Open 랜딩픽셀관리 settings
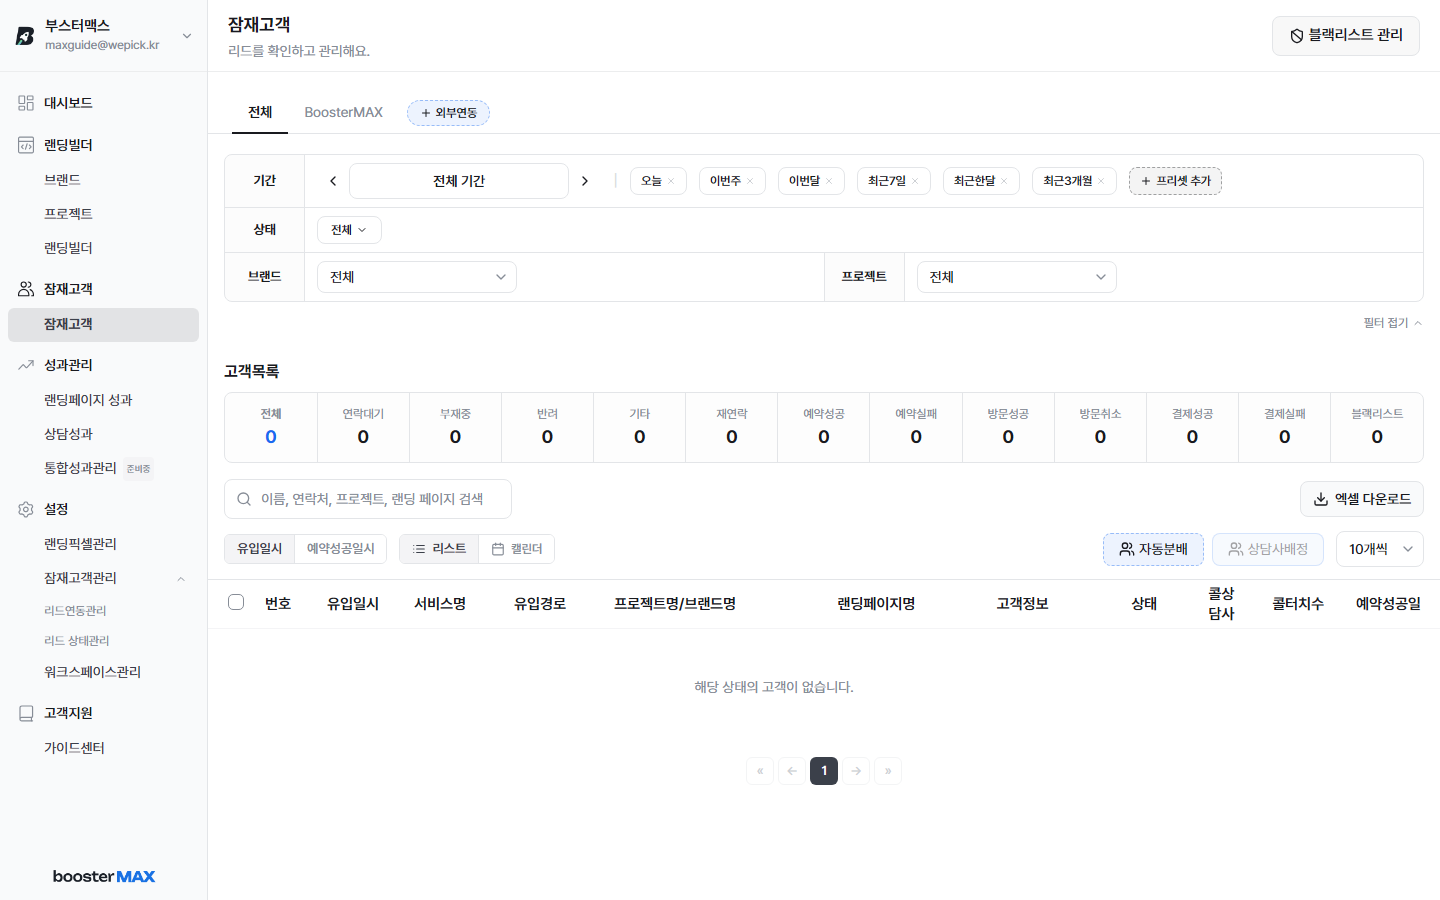Viewport: 1440px width, 900px height. click(80, 544)
